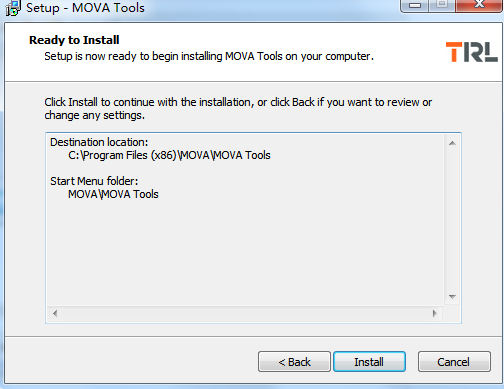Minimize the Setup window
This screenshot has width=504, height=389.
415,5
